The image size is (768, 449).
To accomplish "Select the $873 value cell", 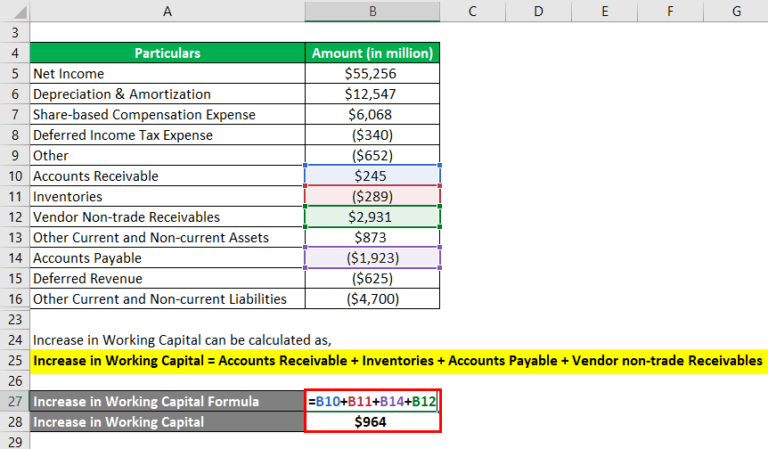I will 372,237.
